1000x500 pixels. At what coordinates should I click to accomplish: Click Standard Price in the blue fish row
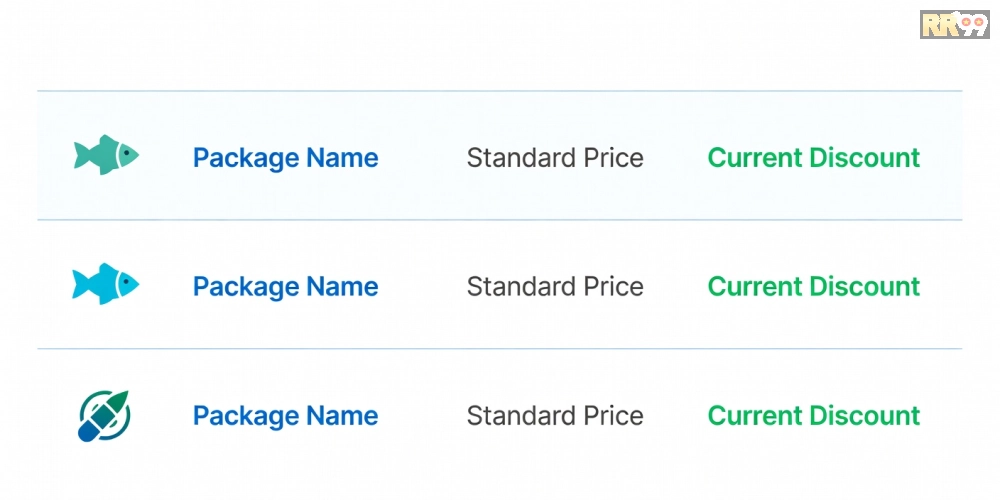click(555, 287)
